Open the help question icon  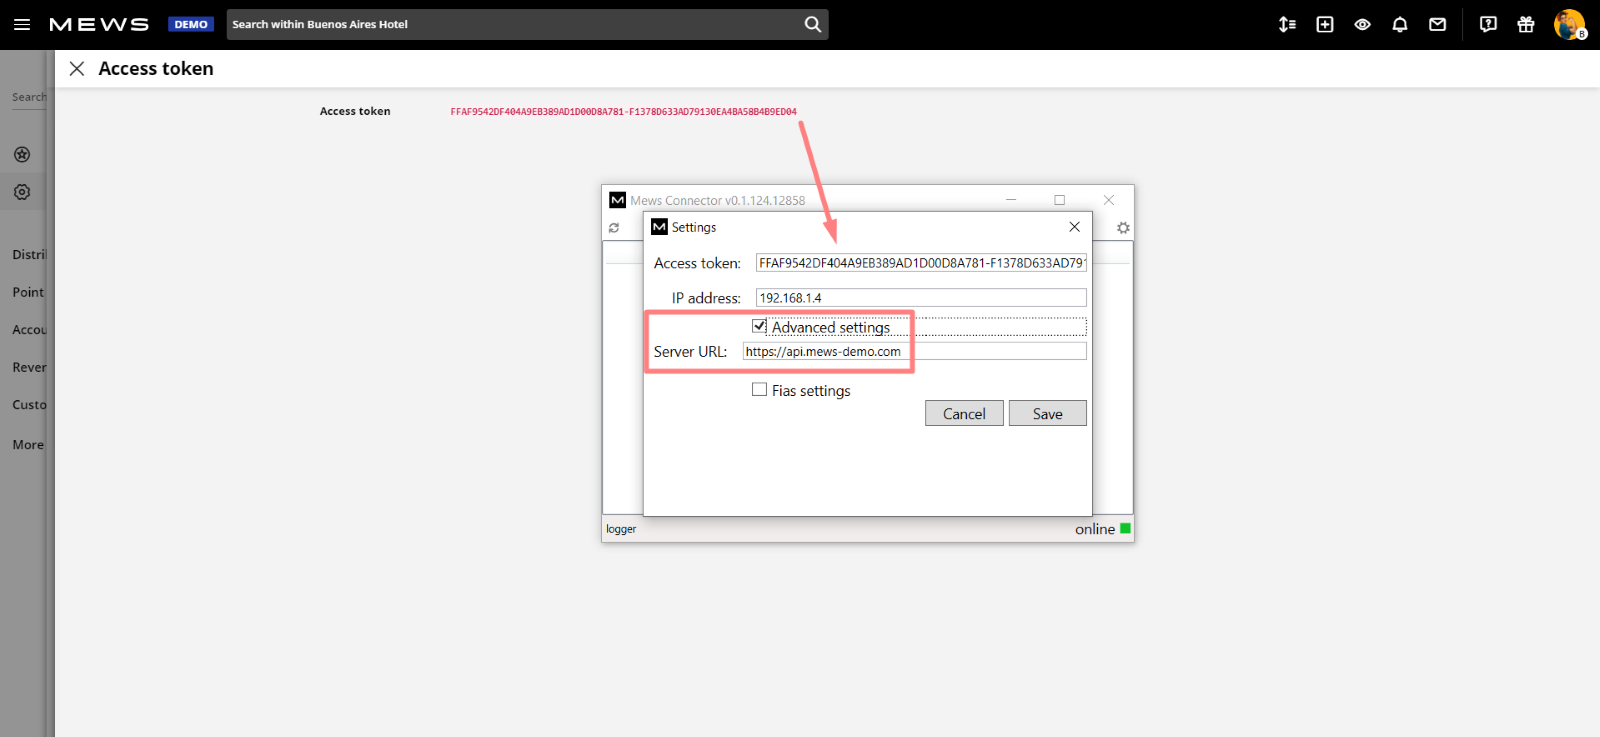pos(1488,24)
